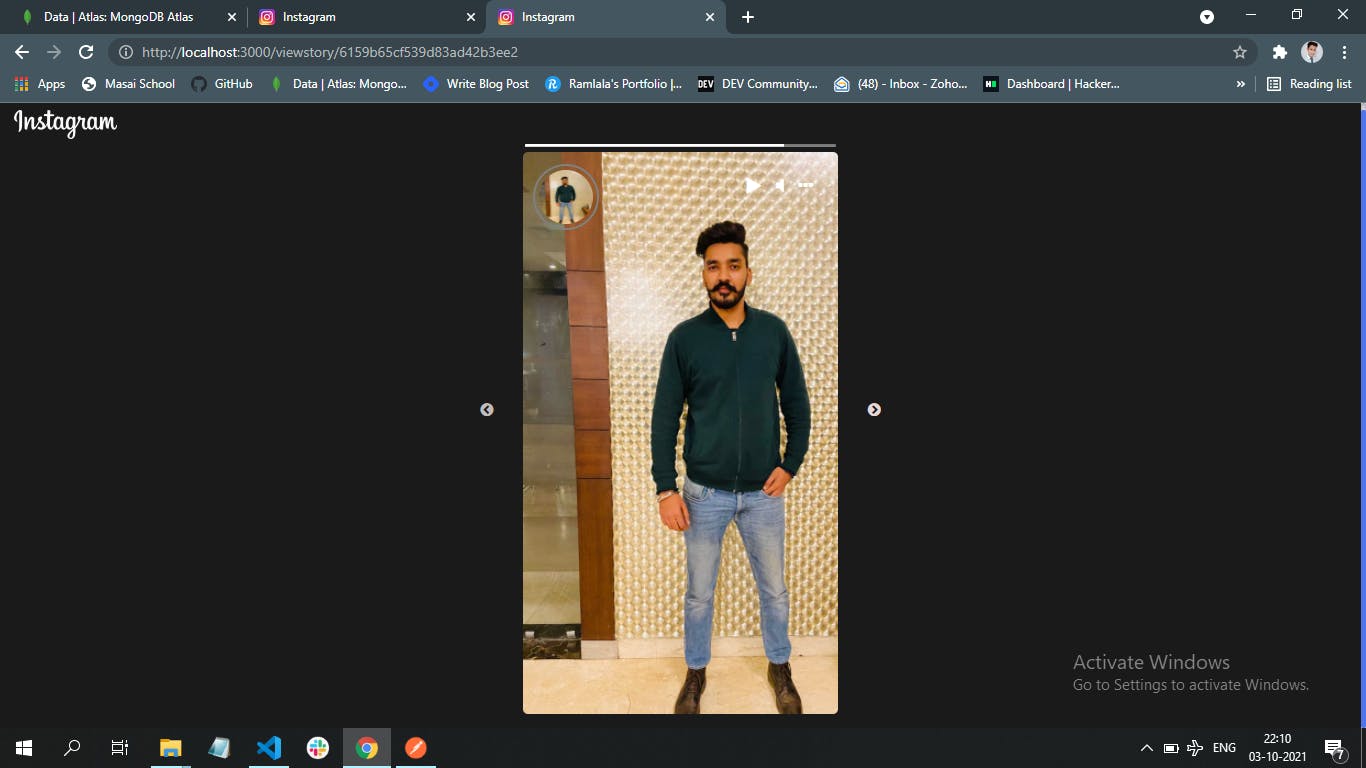1366x768 pixels.
Task: Open the DEV Community bookmark
Action: (x=757, y=84)
